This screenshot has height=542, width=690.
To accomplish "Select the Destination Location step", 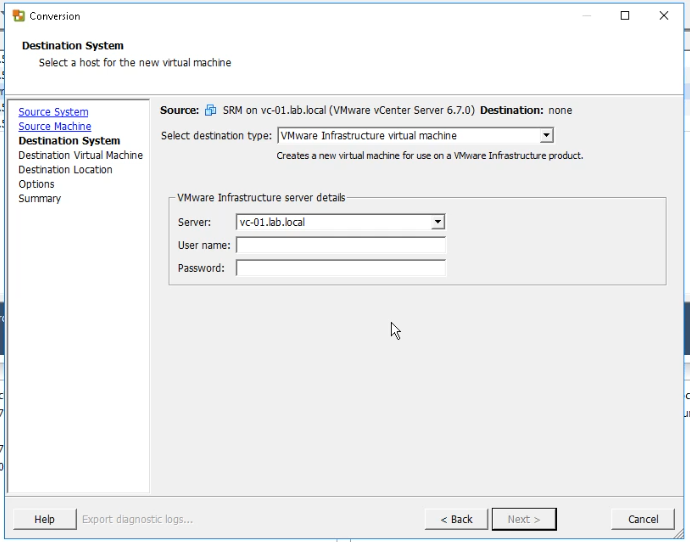I will pyautogui.click(x=65, y=170).
